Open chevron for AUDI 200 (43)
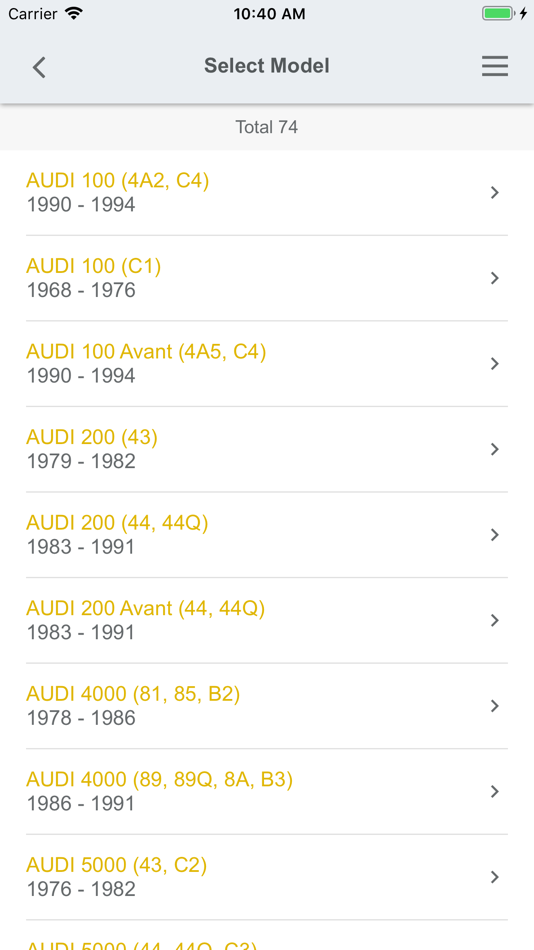The height and width of the screenshot is (950, 534). coord(495,449)
